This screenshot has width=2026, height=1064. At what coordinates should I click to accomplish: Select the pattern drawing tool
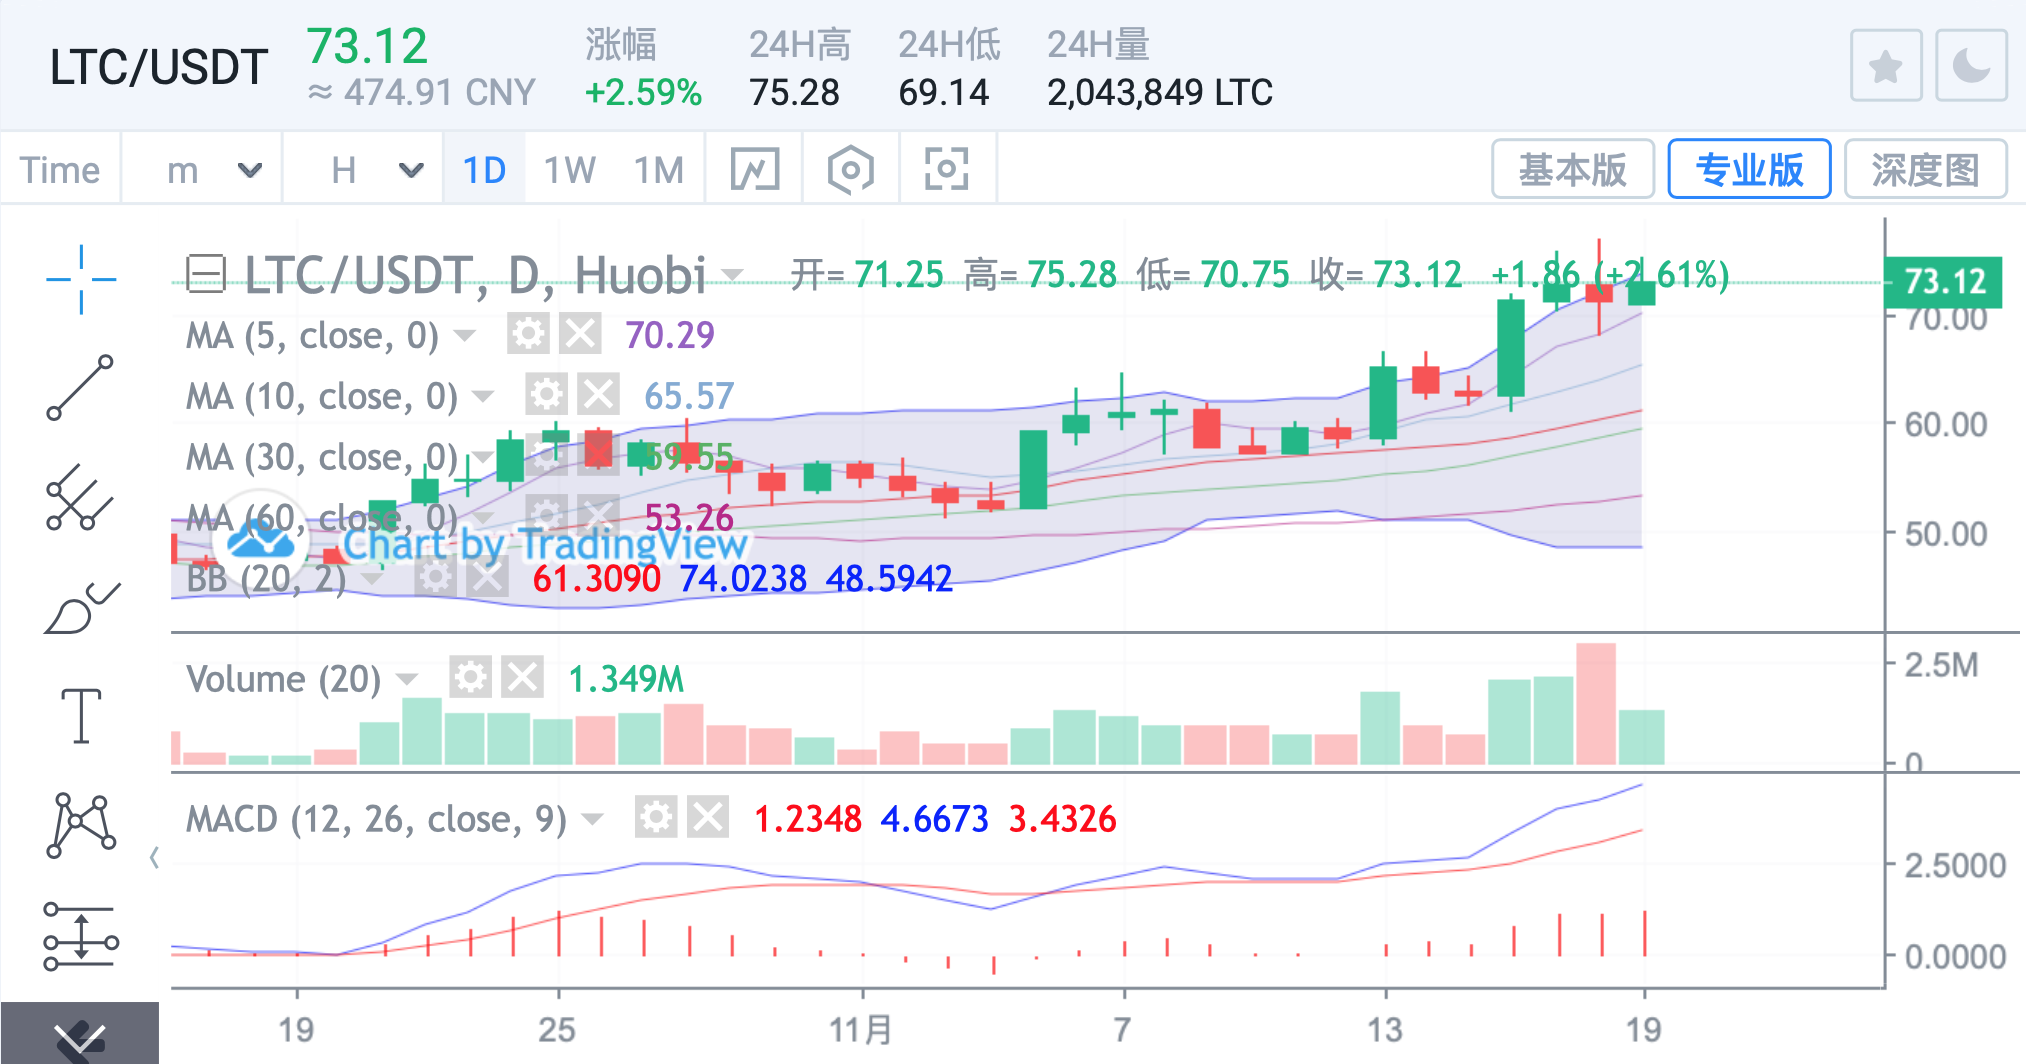(x=81, y=826)
